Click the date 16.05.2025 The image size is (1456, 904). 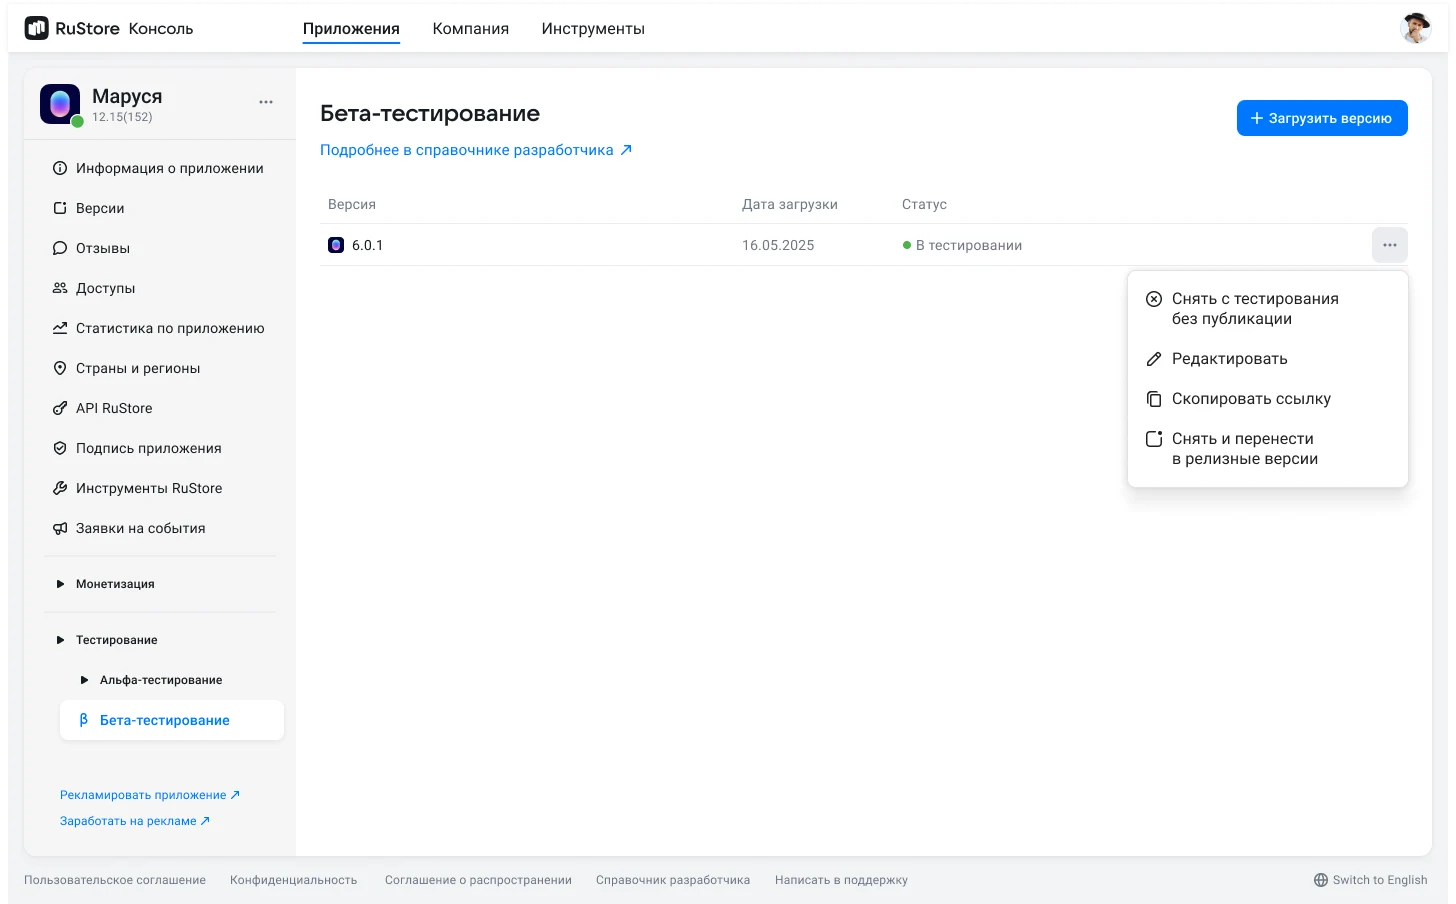tap(778, 245)
